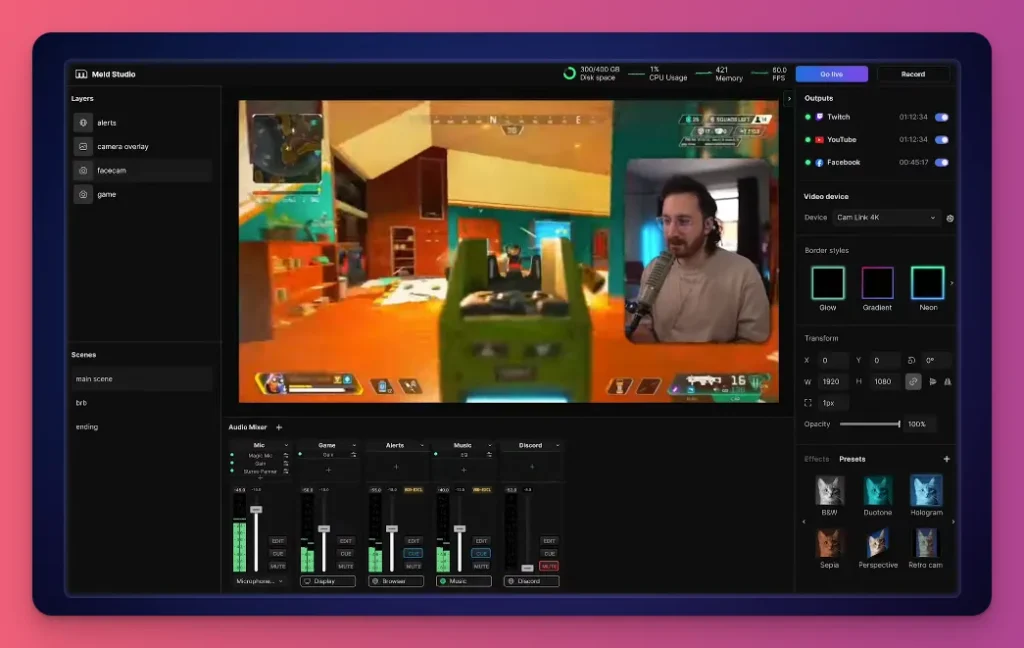Click the Twitch output icon
Image resolution: width=1024 pixels, height=648 pixels.
820,117
